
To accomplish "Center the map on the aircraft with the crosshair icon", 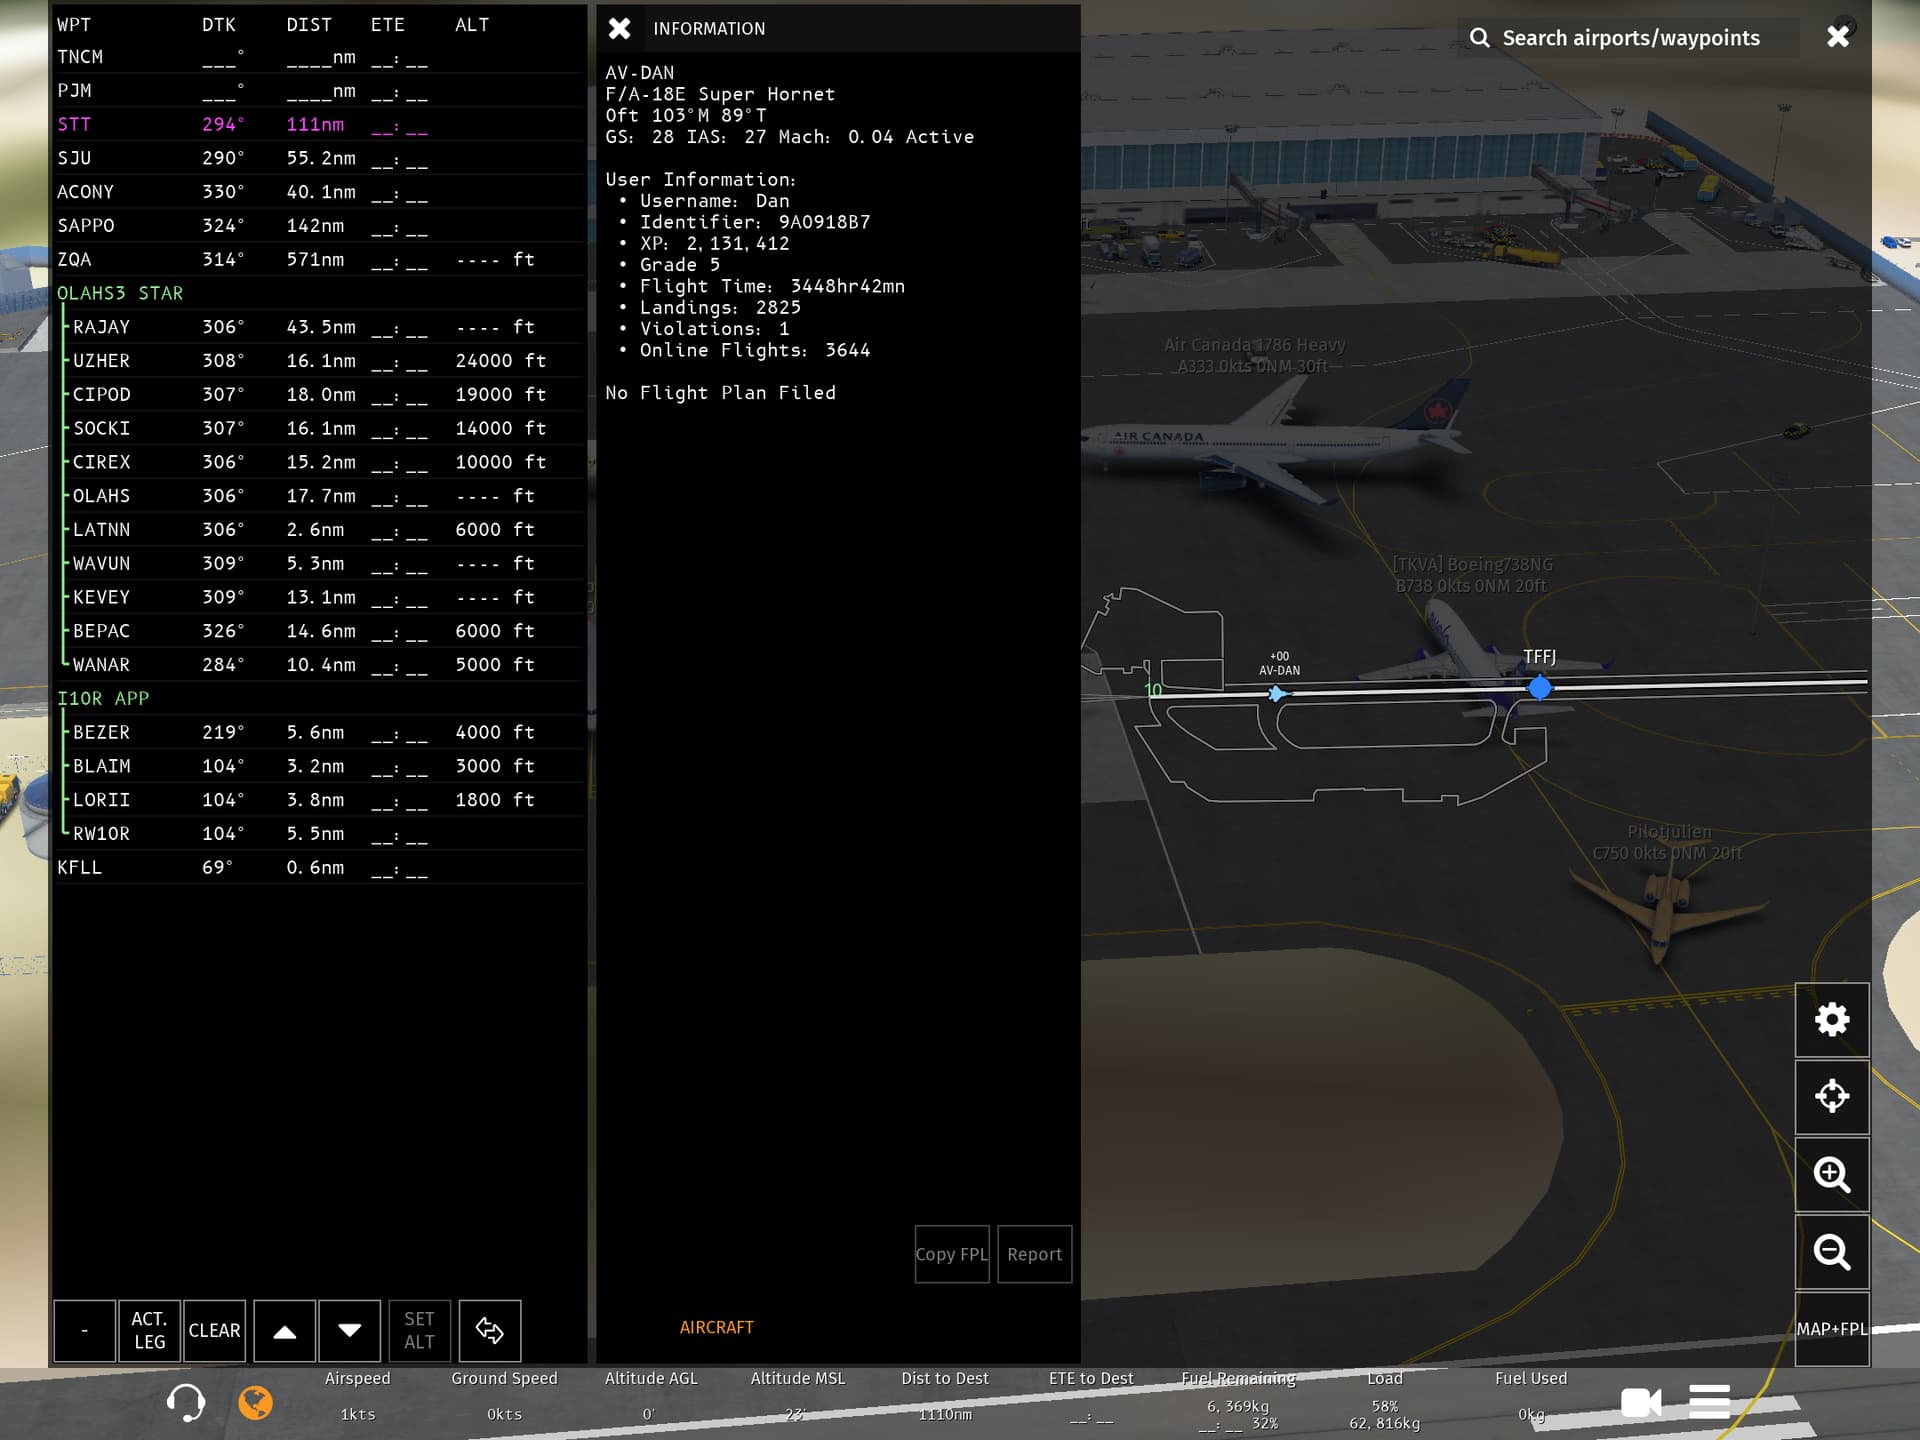I will coord(1831,1097).
